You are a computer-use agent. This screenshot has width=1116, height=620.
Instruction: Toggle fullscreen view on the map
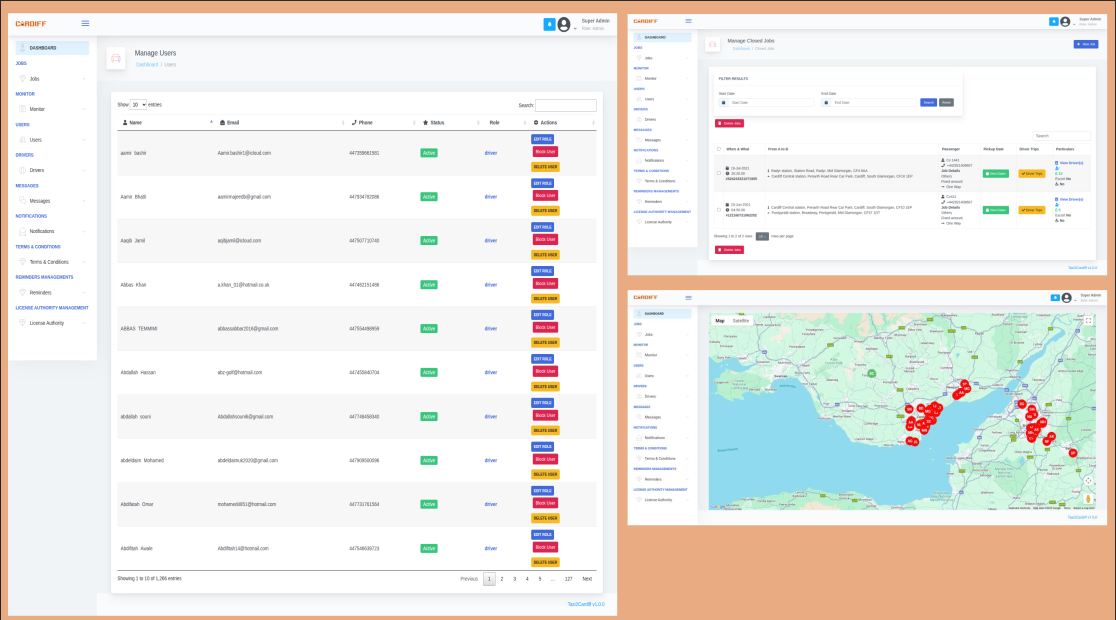pos(1088,320)
